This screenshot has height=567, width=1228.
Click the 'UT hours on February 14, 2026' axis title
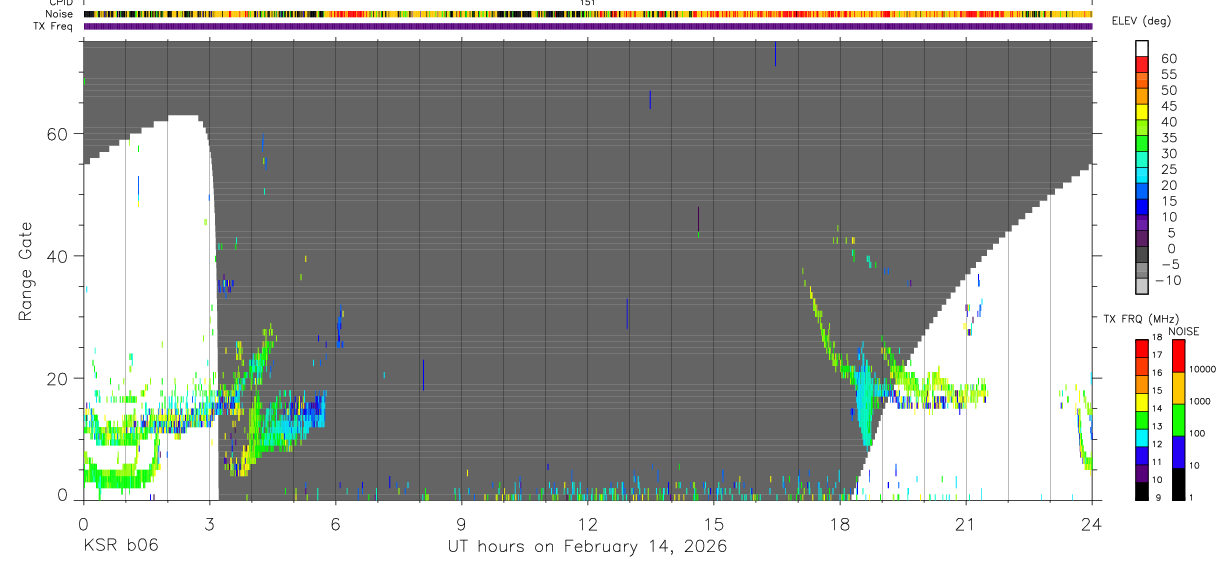click(x=586, y=546)
